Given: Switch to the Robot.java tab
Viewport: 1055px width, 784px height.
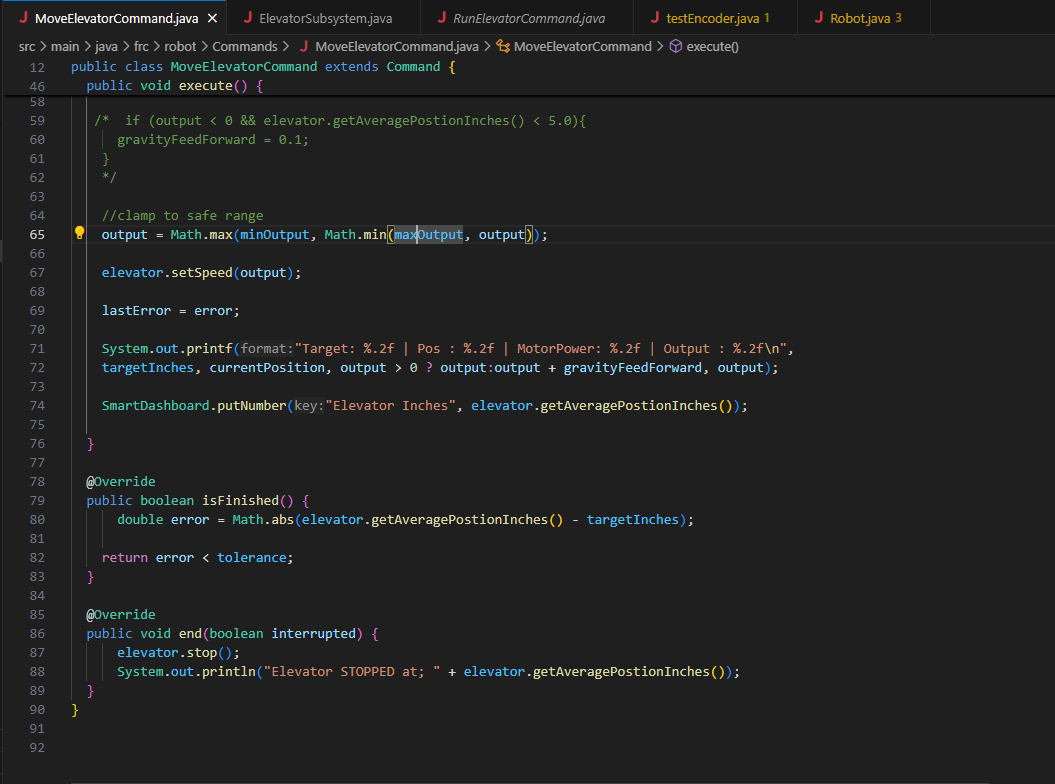Looking at the screenshot, I should pos(862,17).
